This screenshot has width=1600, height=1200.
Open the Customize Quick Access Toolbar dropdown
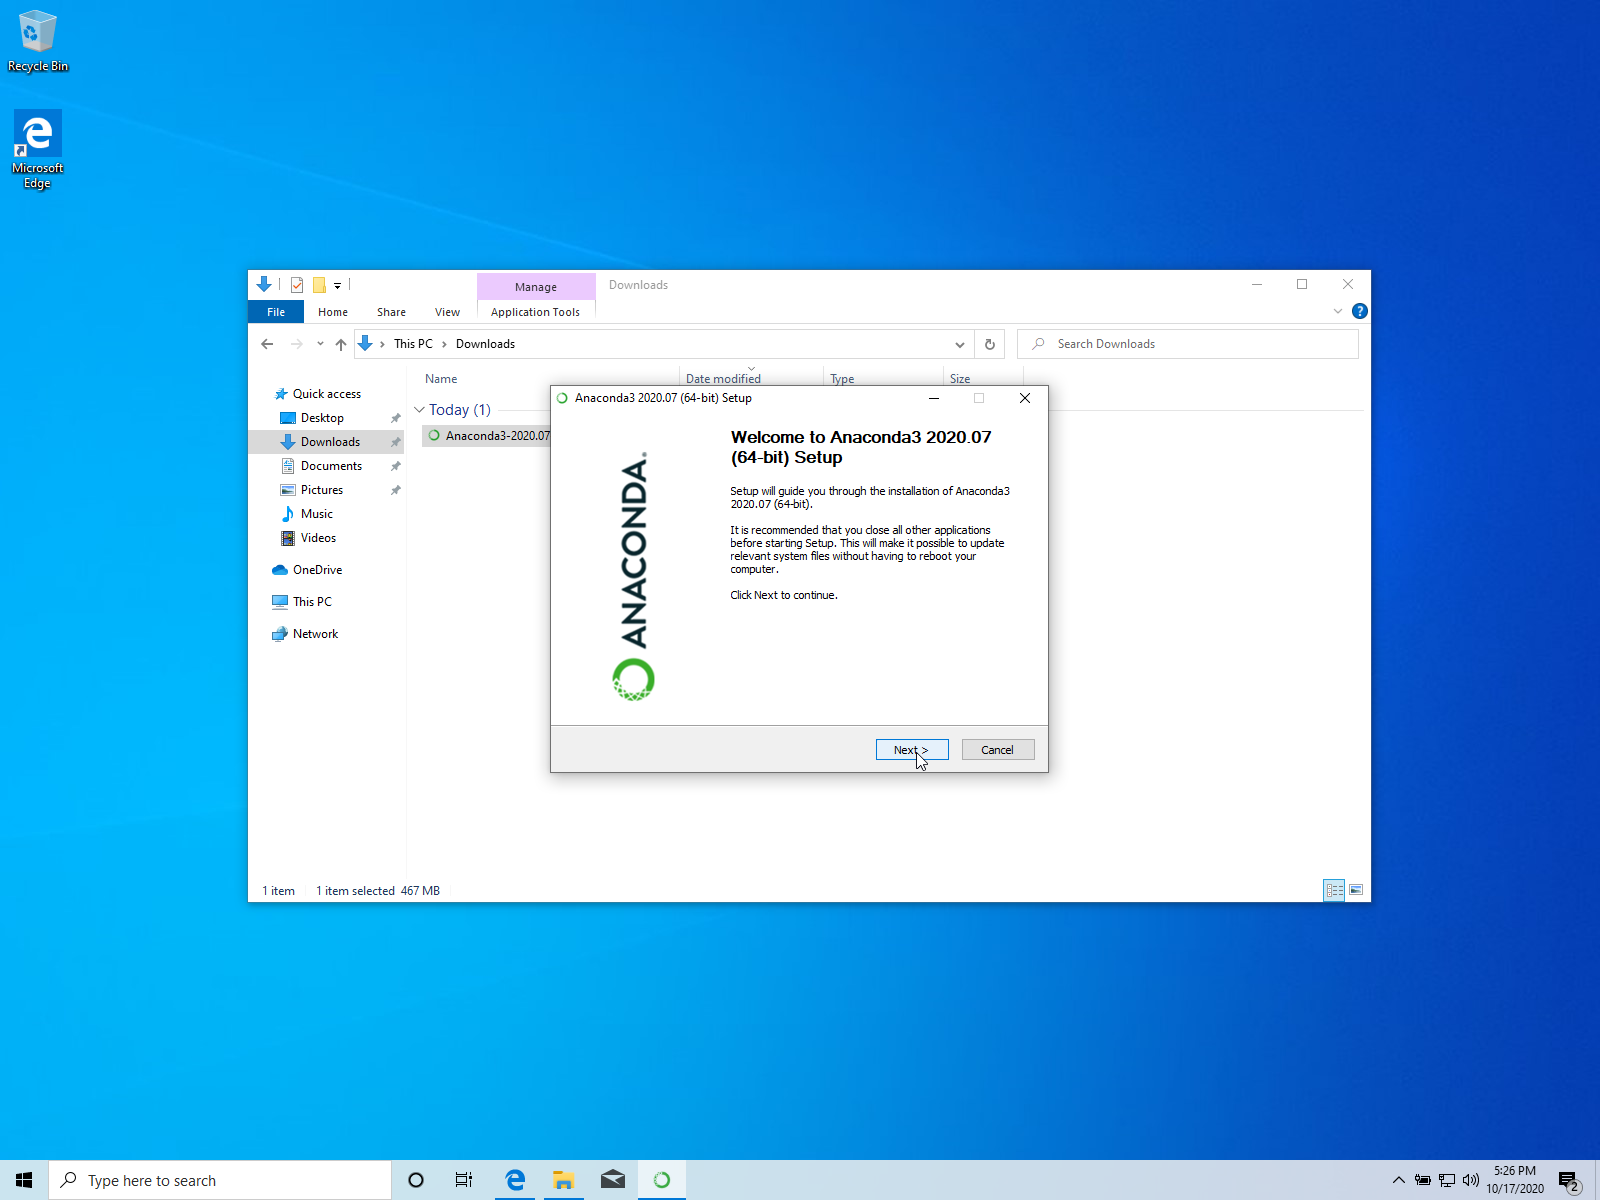[338, 286]
